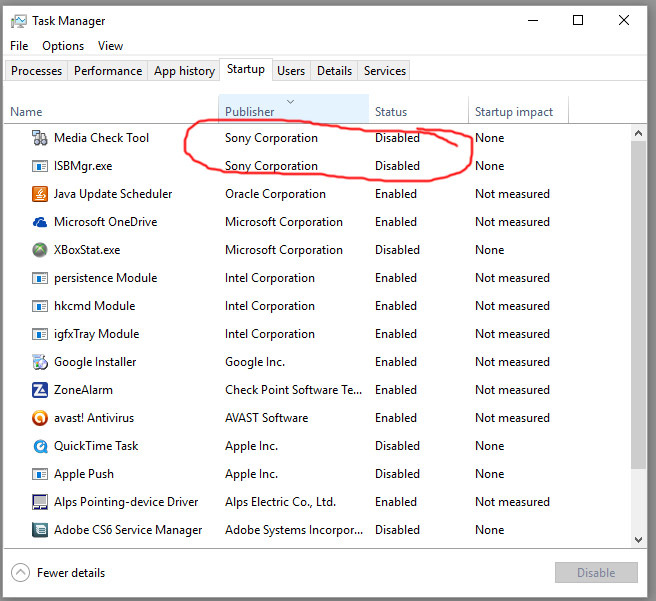Image resolution: width=656 pixels, height=601 pixels.
Task: Select the Alps Pointing-device Driver name
Action: click(126, 502)
